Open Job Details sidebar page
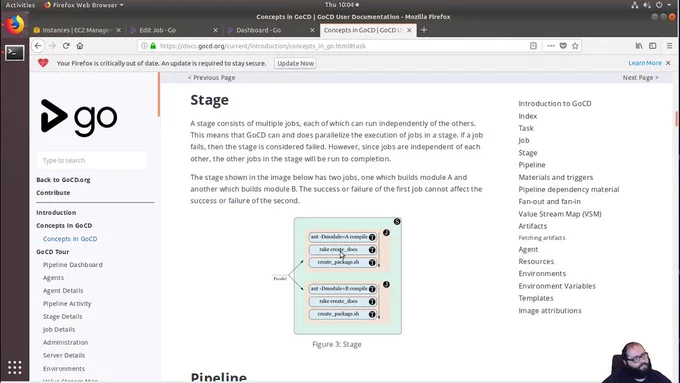Screen dimensions: 680x383 59,330
